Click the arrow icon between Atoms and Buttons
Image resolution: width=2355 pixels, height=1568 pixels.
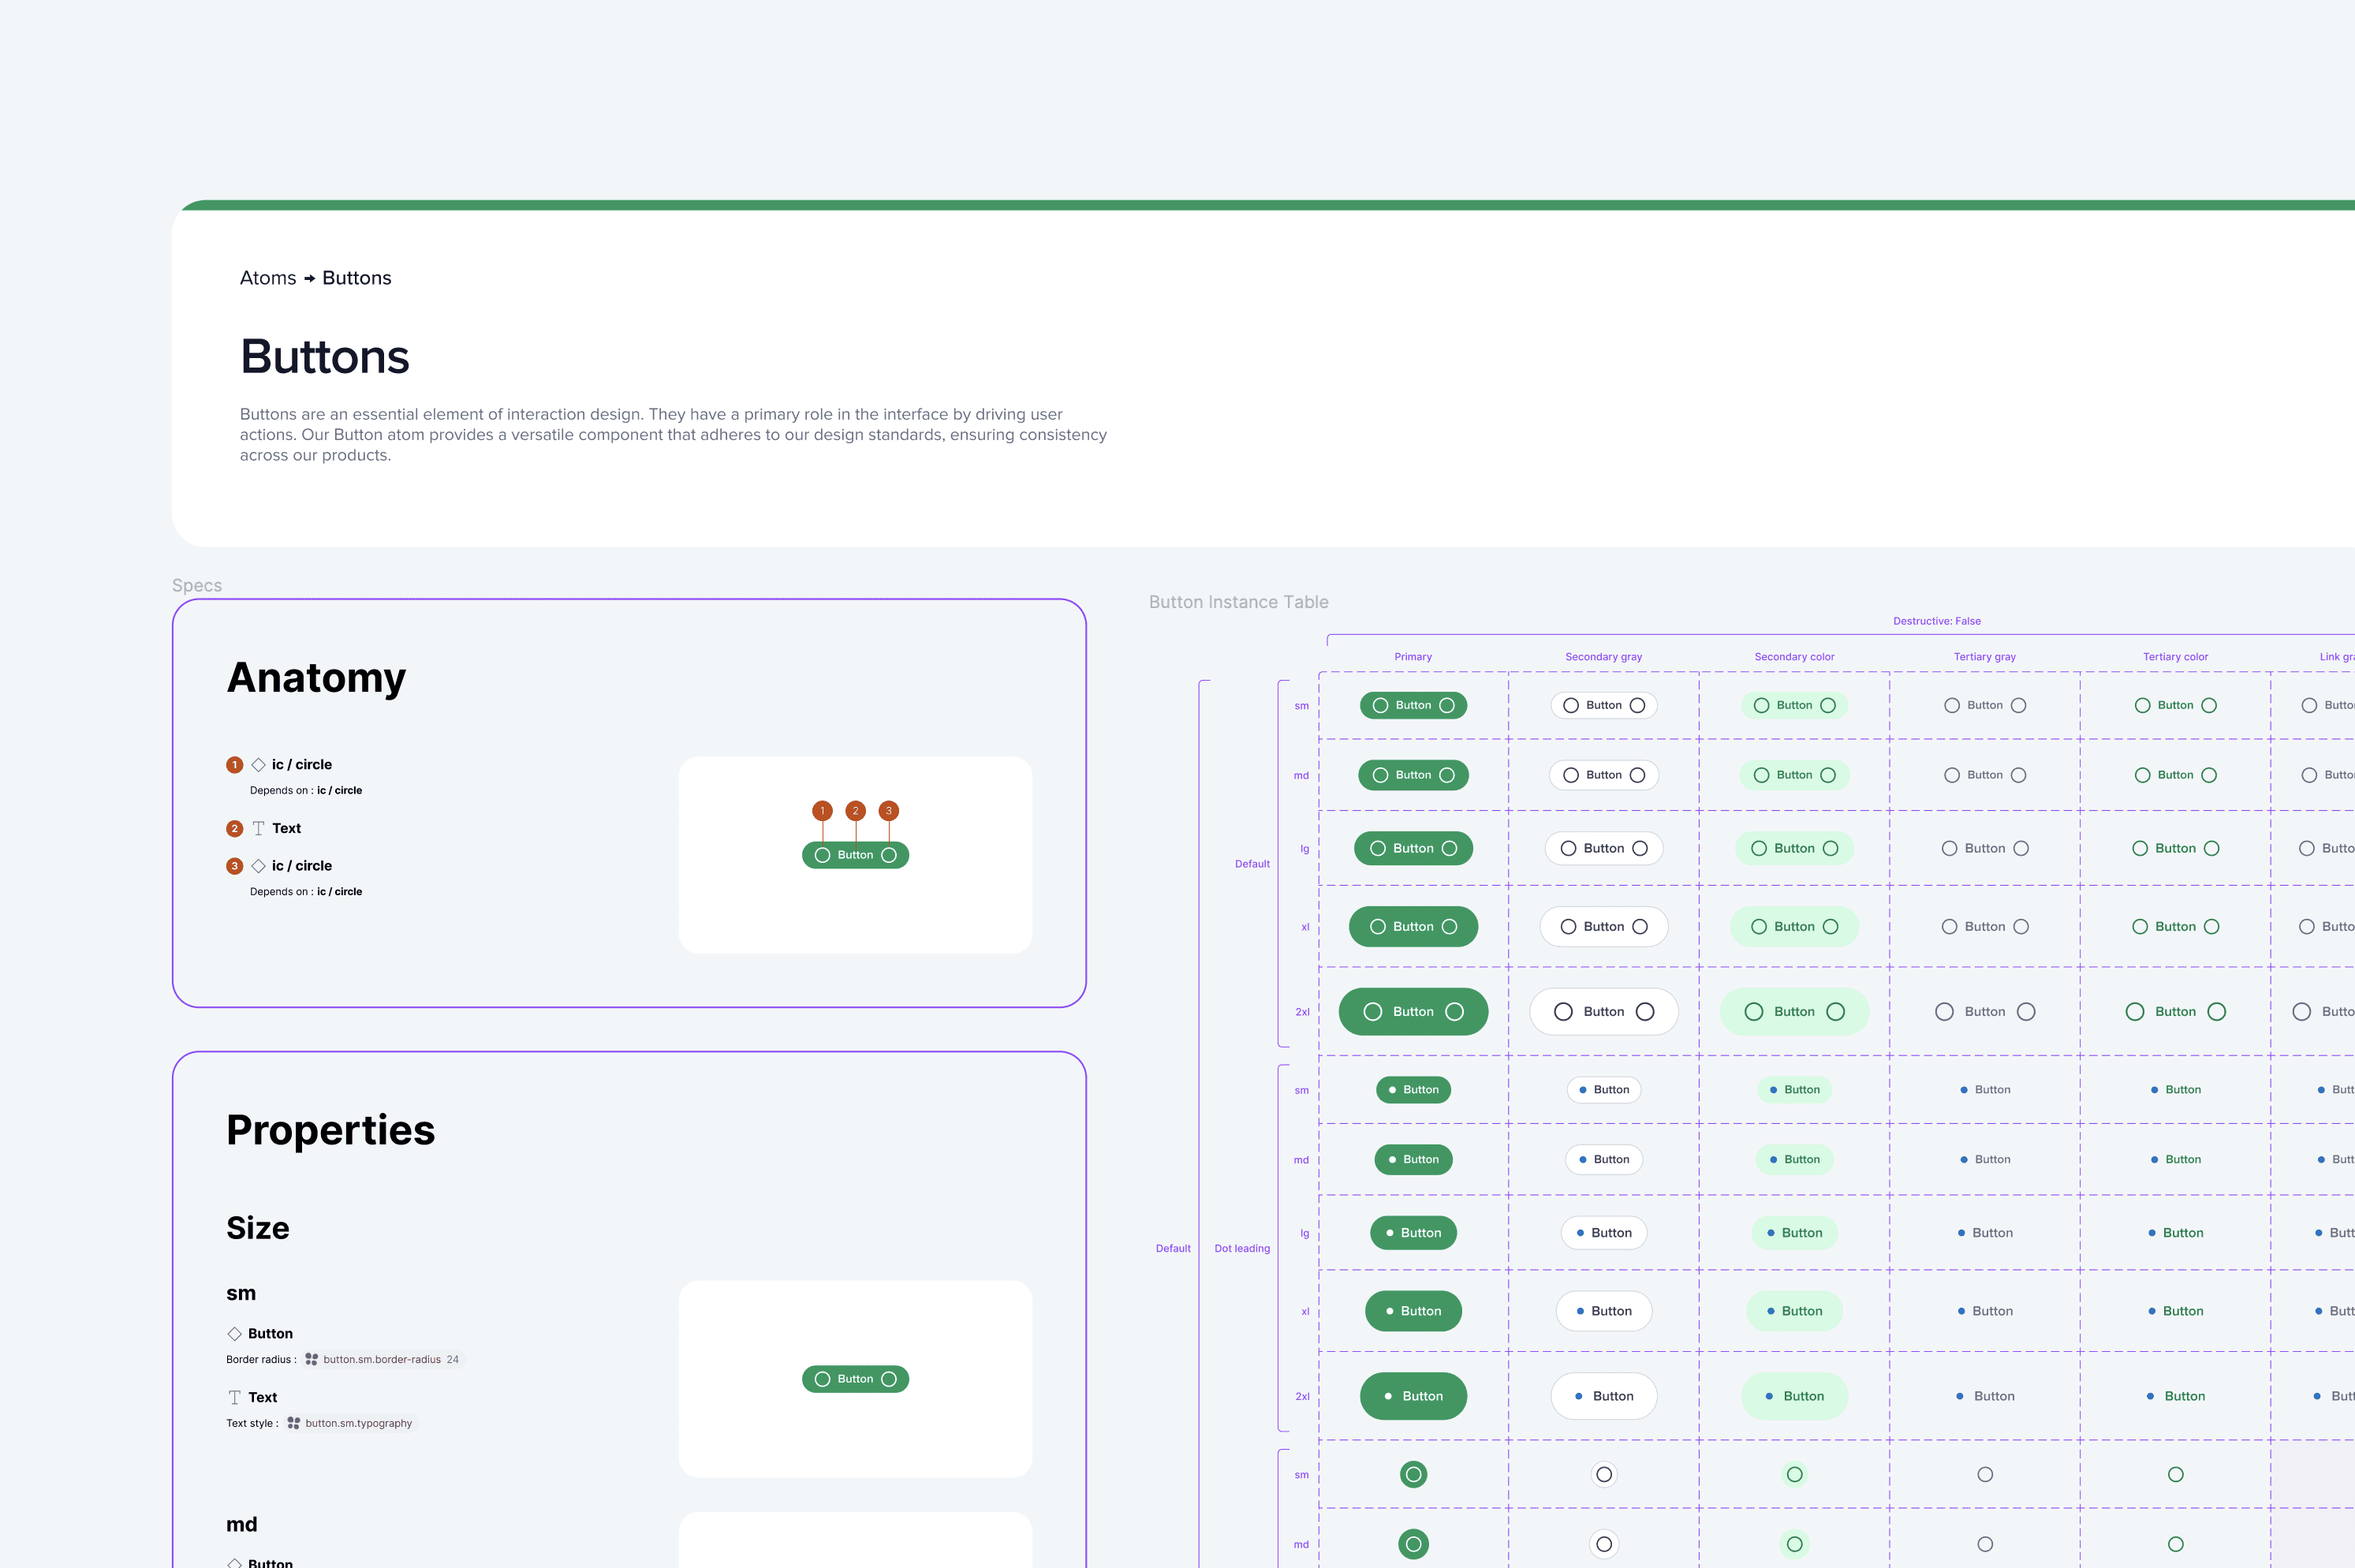click(x=310, y=278)
